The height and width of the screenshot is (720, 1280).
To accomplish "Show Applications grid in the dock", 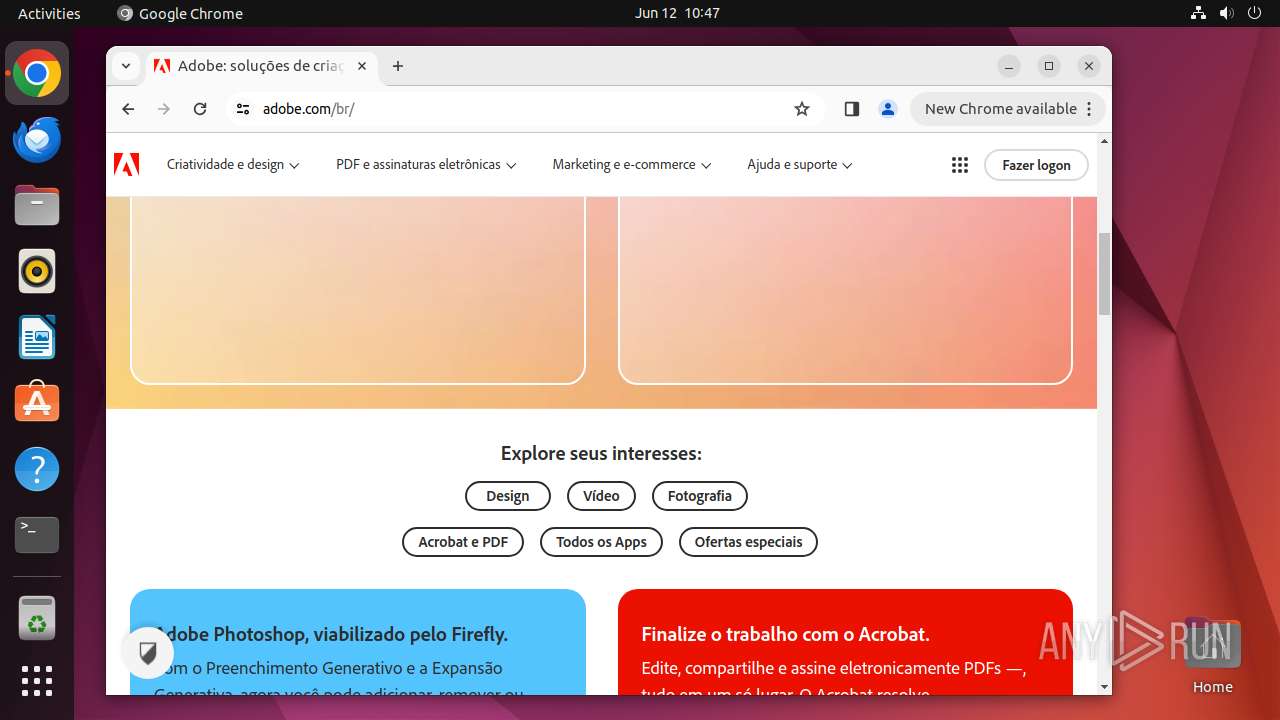I will tap(37, 681).
